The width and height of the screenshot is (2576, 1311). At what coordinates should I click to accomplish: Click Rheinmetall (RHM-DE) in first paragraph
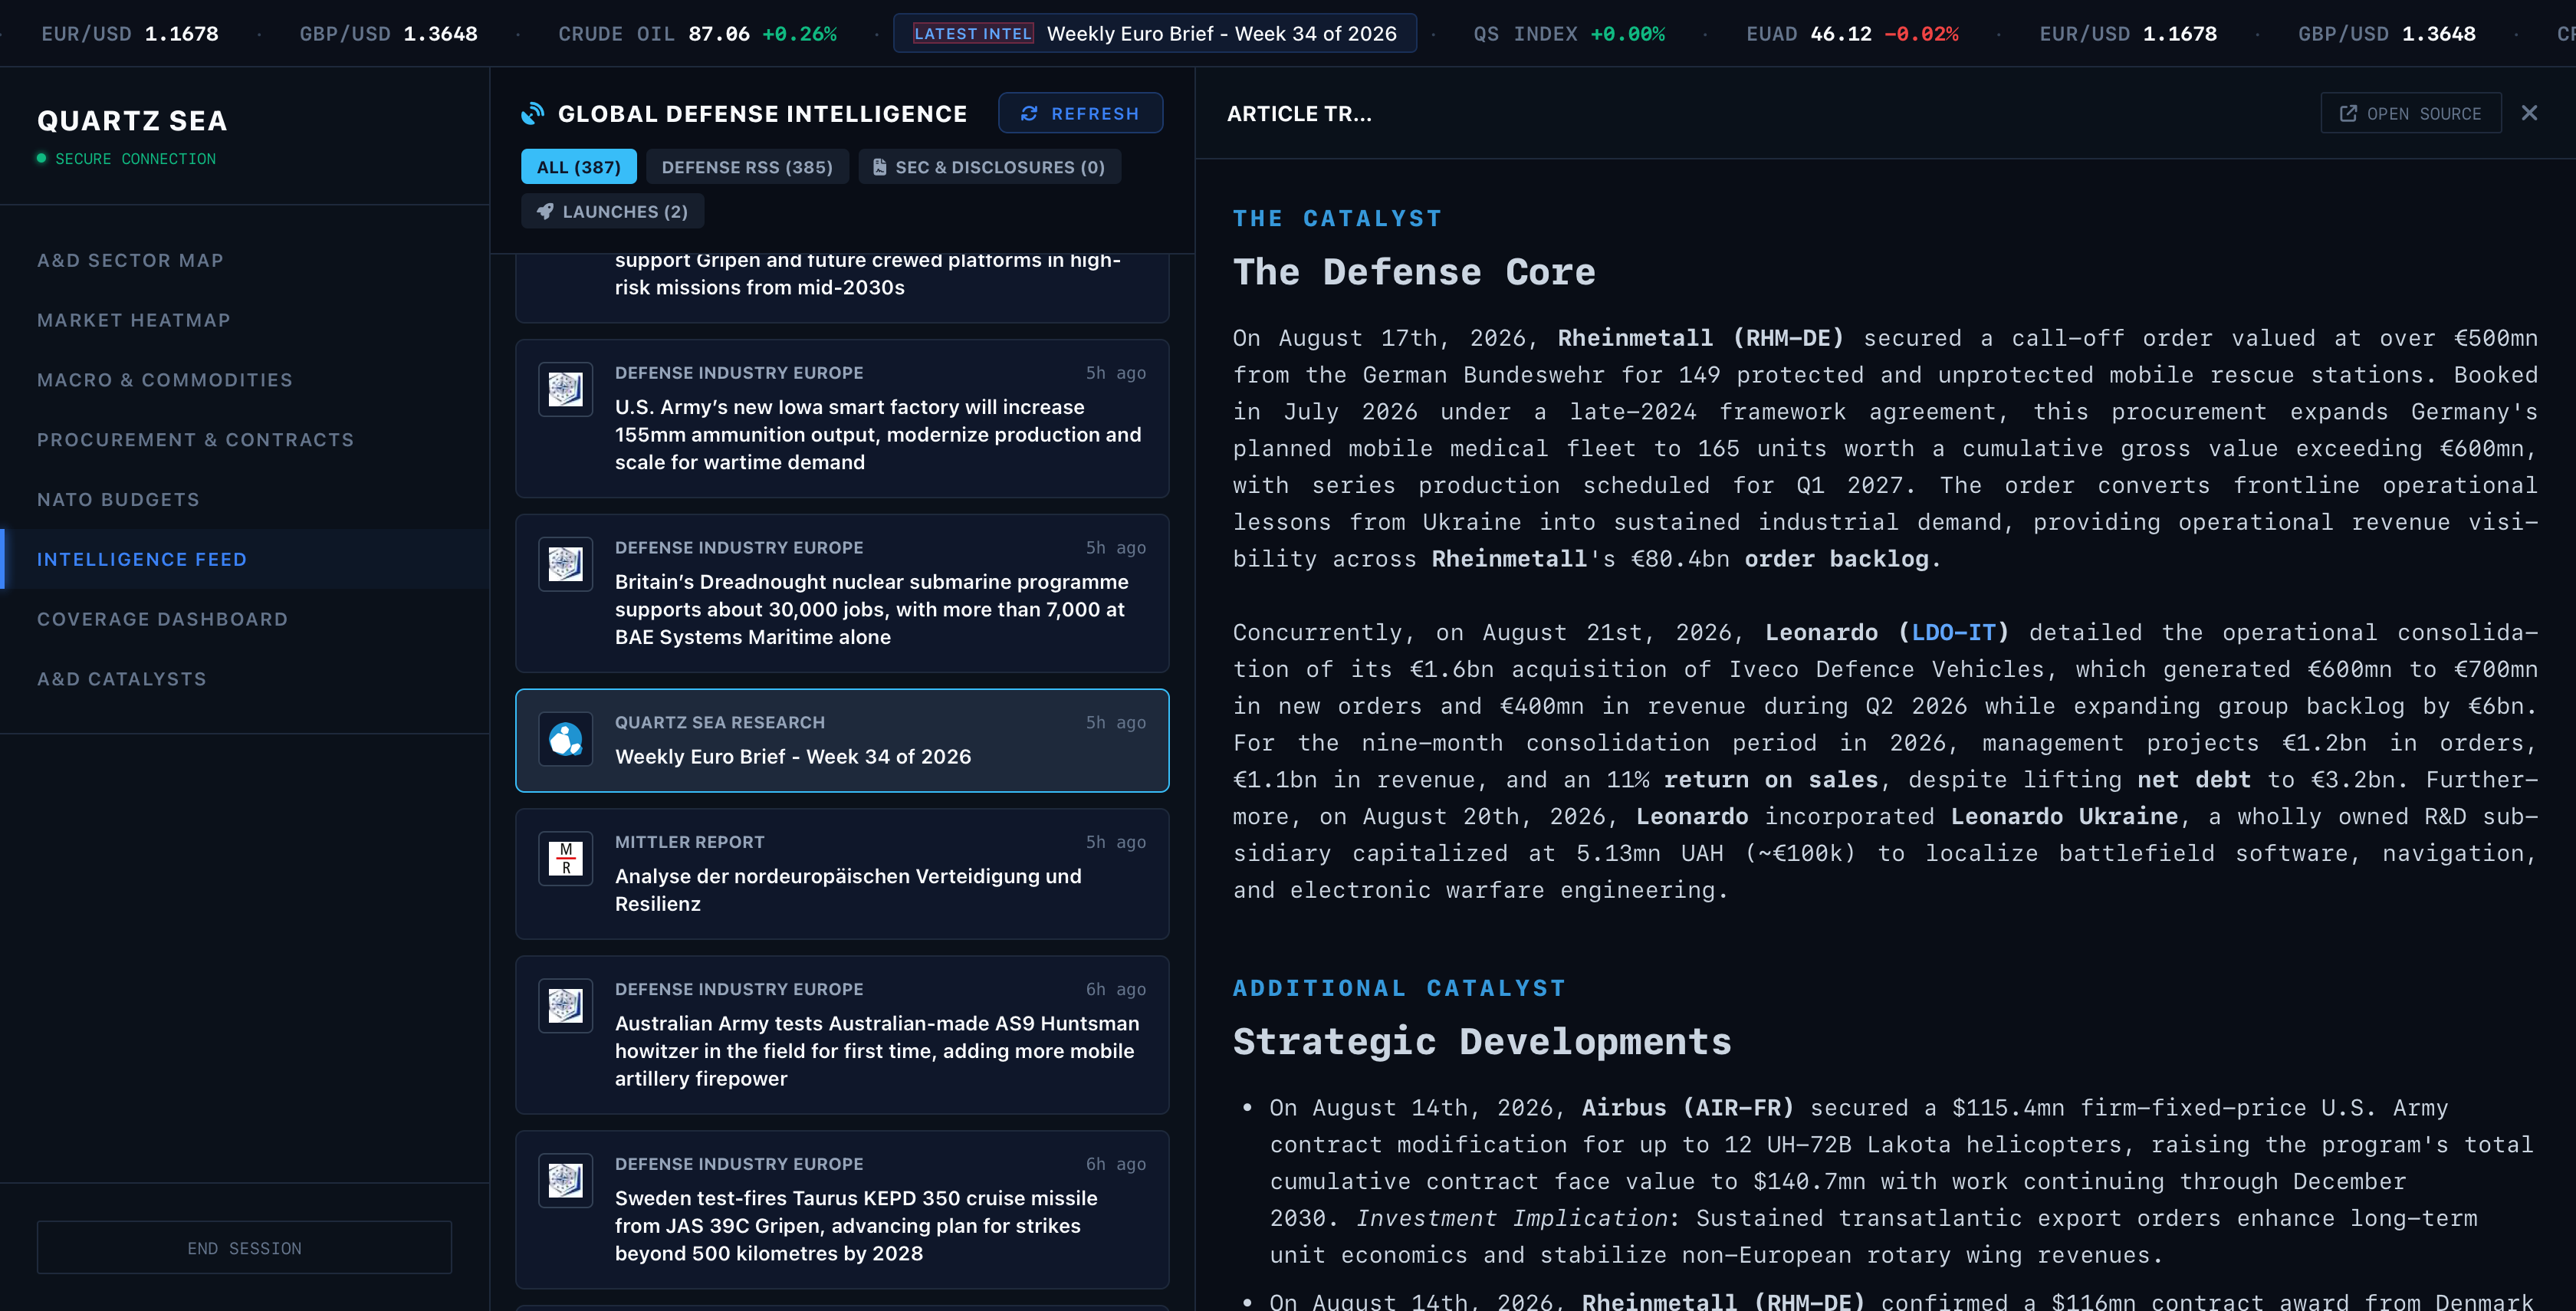[x=1701, y=338]
